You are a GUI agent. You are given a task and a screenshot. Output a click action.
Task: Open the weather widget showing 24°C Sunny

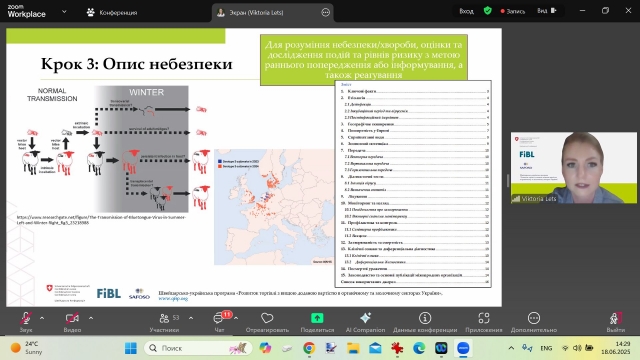coord(27,348)
